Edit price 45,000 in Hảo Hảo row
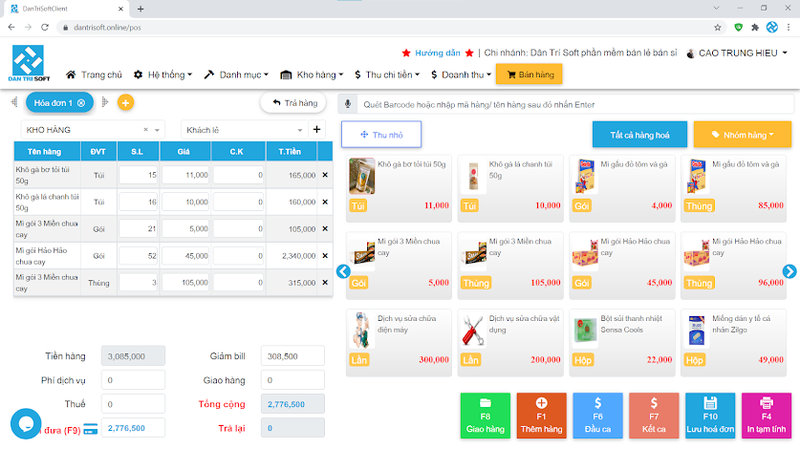Viewport: 800px width, 449px height. point(185,256)
